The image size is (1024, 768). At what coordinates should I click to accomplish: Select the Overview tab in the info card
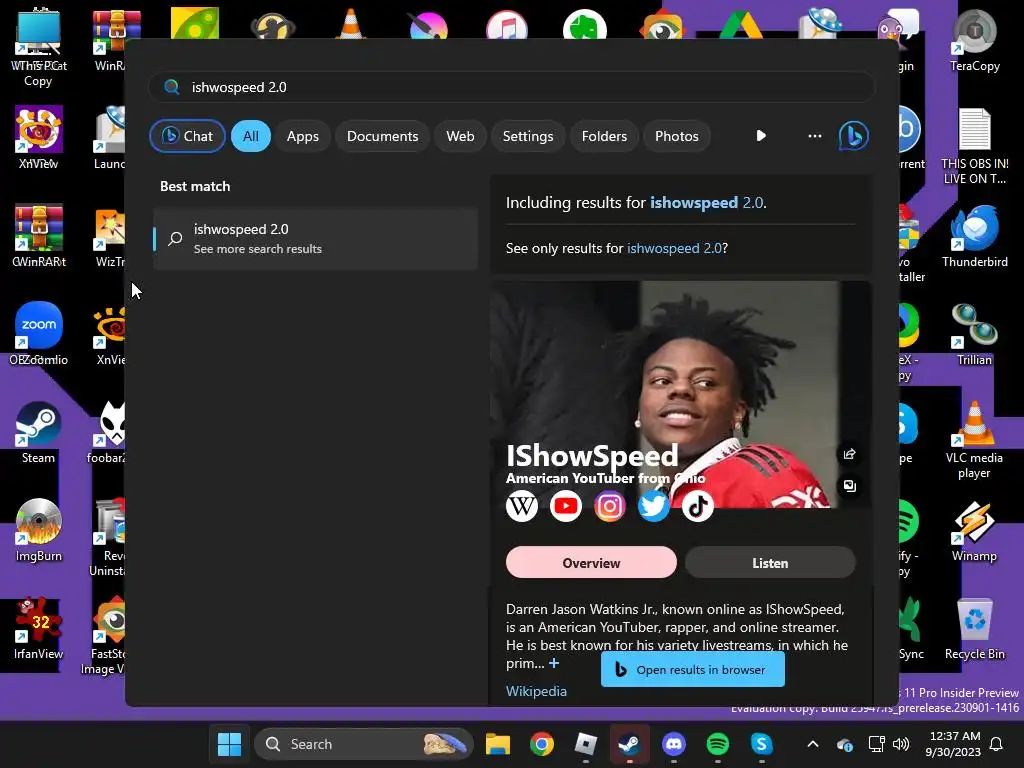pyautogui.click(x=591, y=562)
